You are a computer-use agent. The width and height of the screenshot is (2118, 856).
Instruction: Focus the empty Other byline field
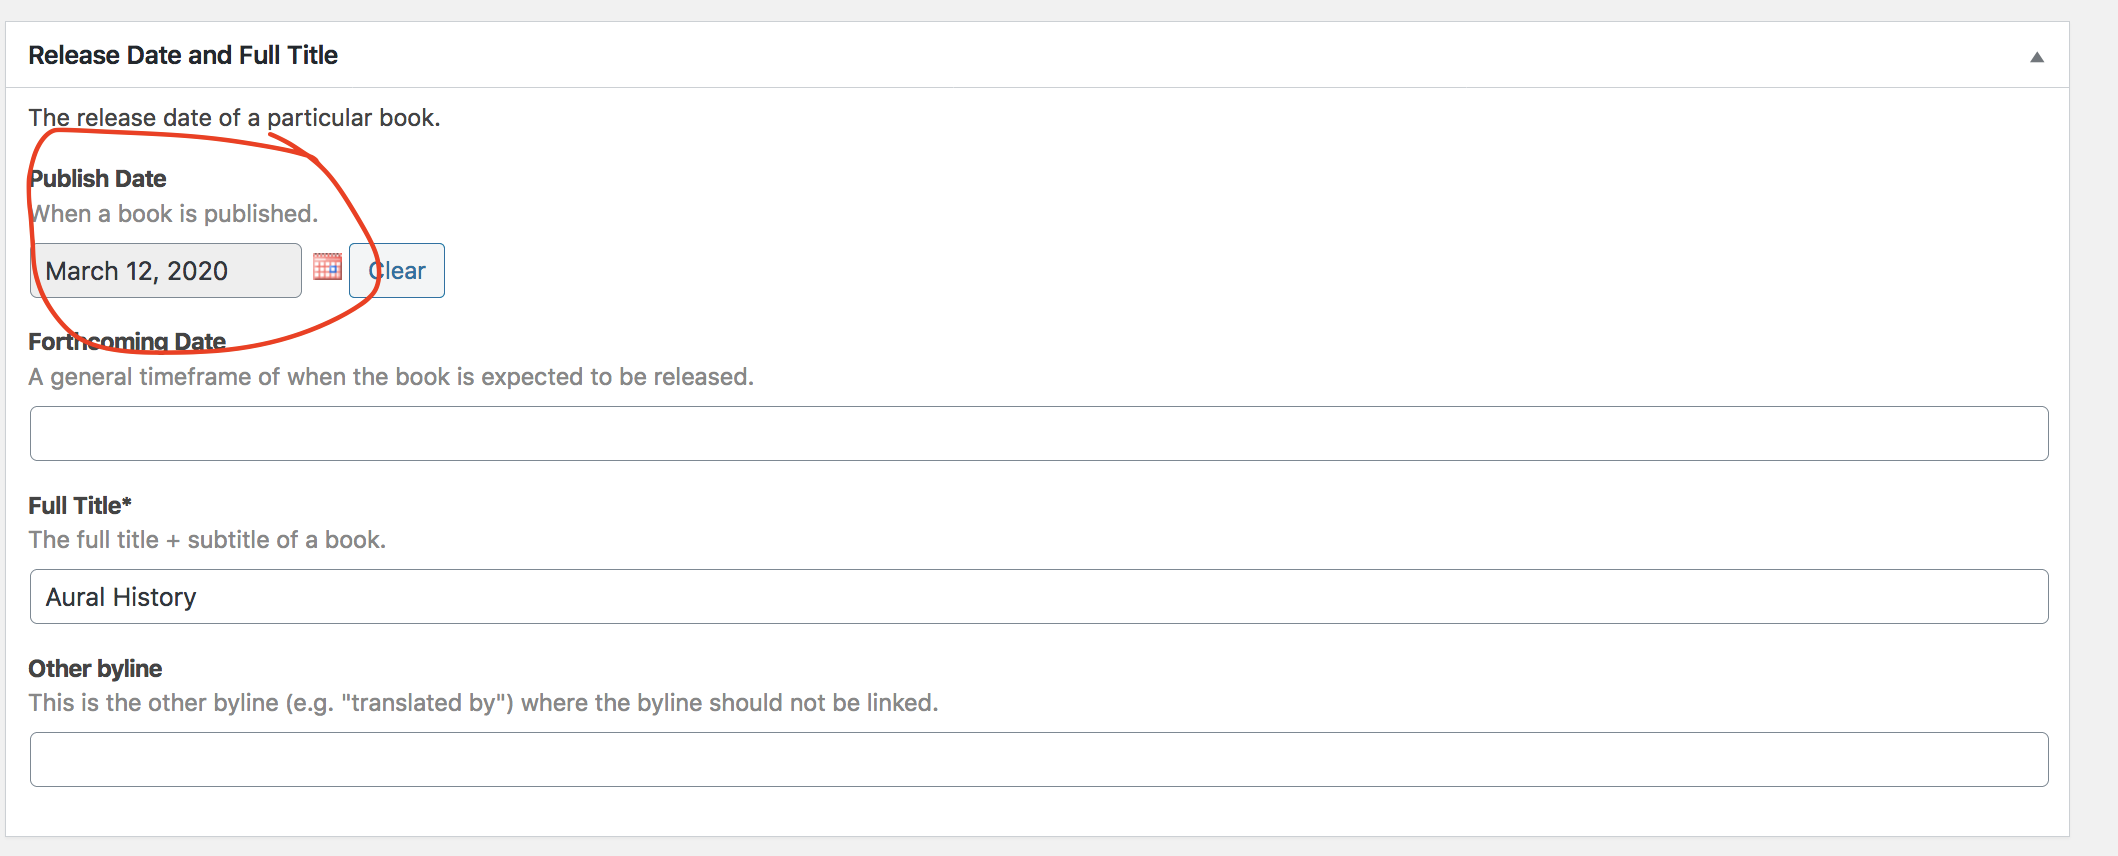(1038, 760)
